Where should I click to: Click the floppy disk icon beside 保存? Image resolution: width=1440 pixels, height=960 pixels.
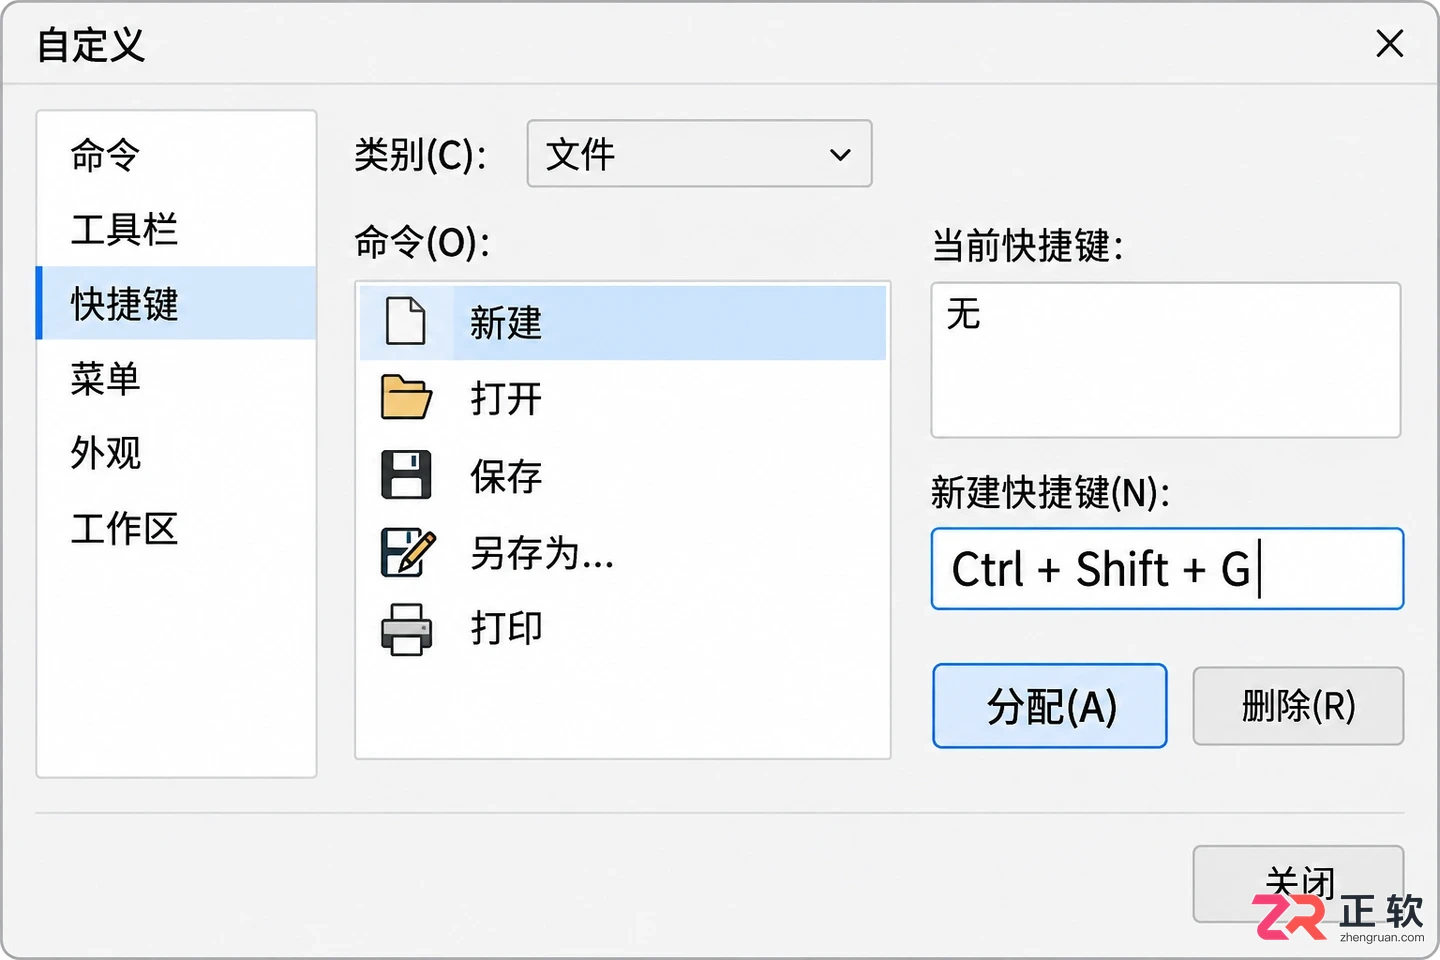pos(406,475)
